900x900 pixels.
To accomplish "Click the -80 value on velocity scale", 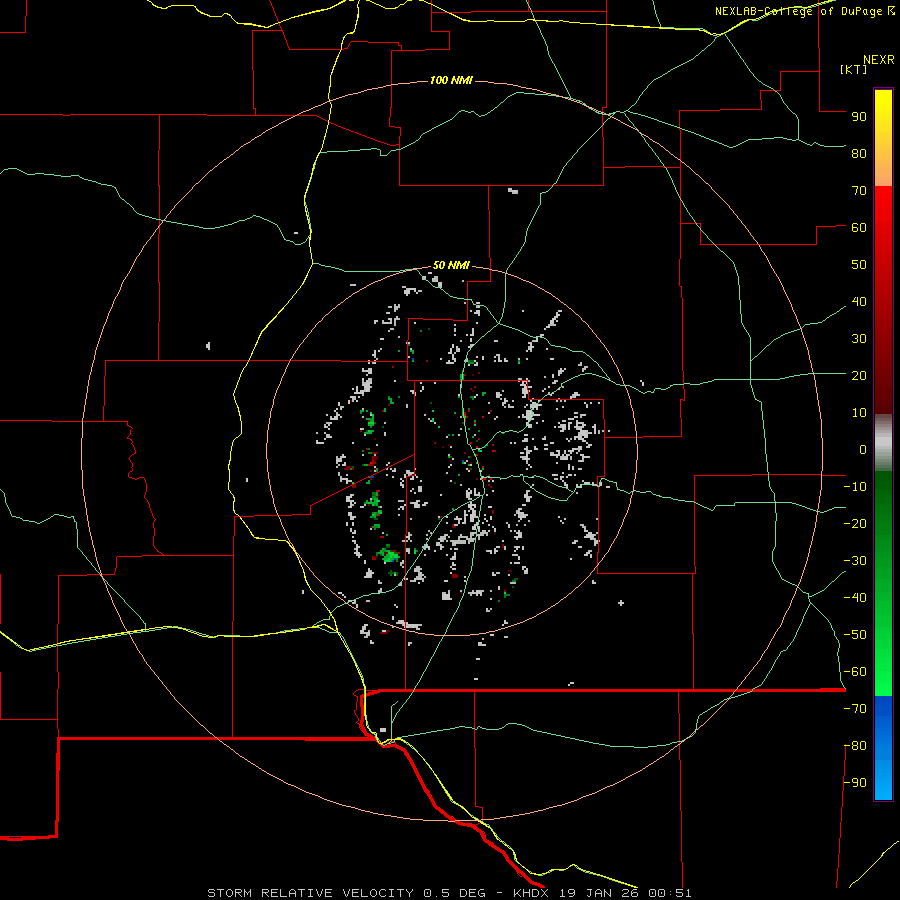I will pyautogui.click(x=855, y=746).
